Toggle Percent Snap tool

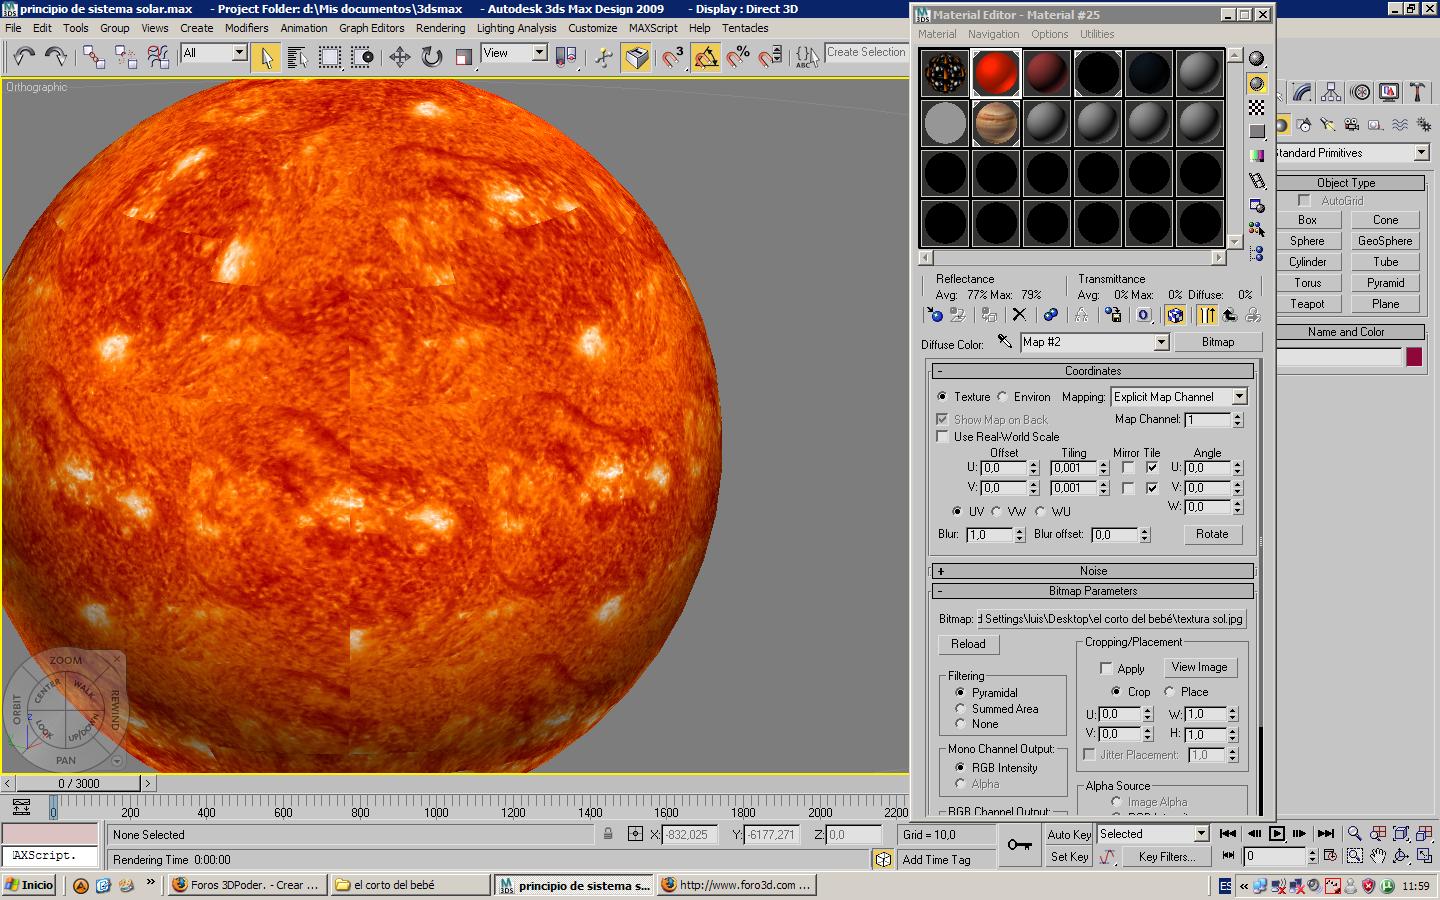738,57
